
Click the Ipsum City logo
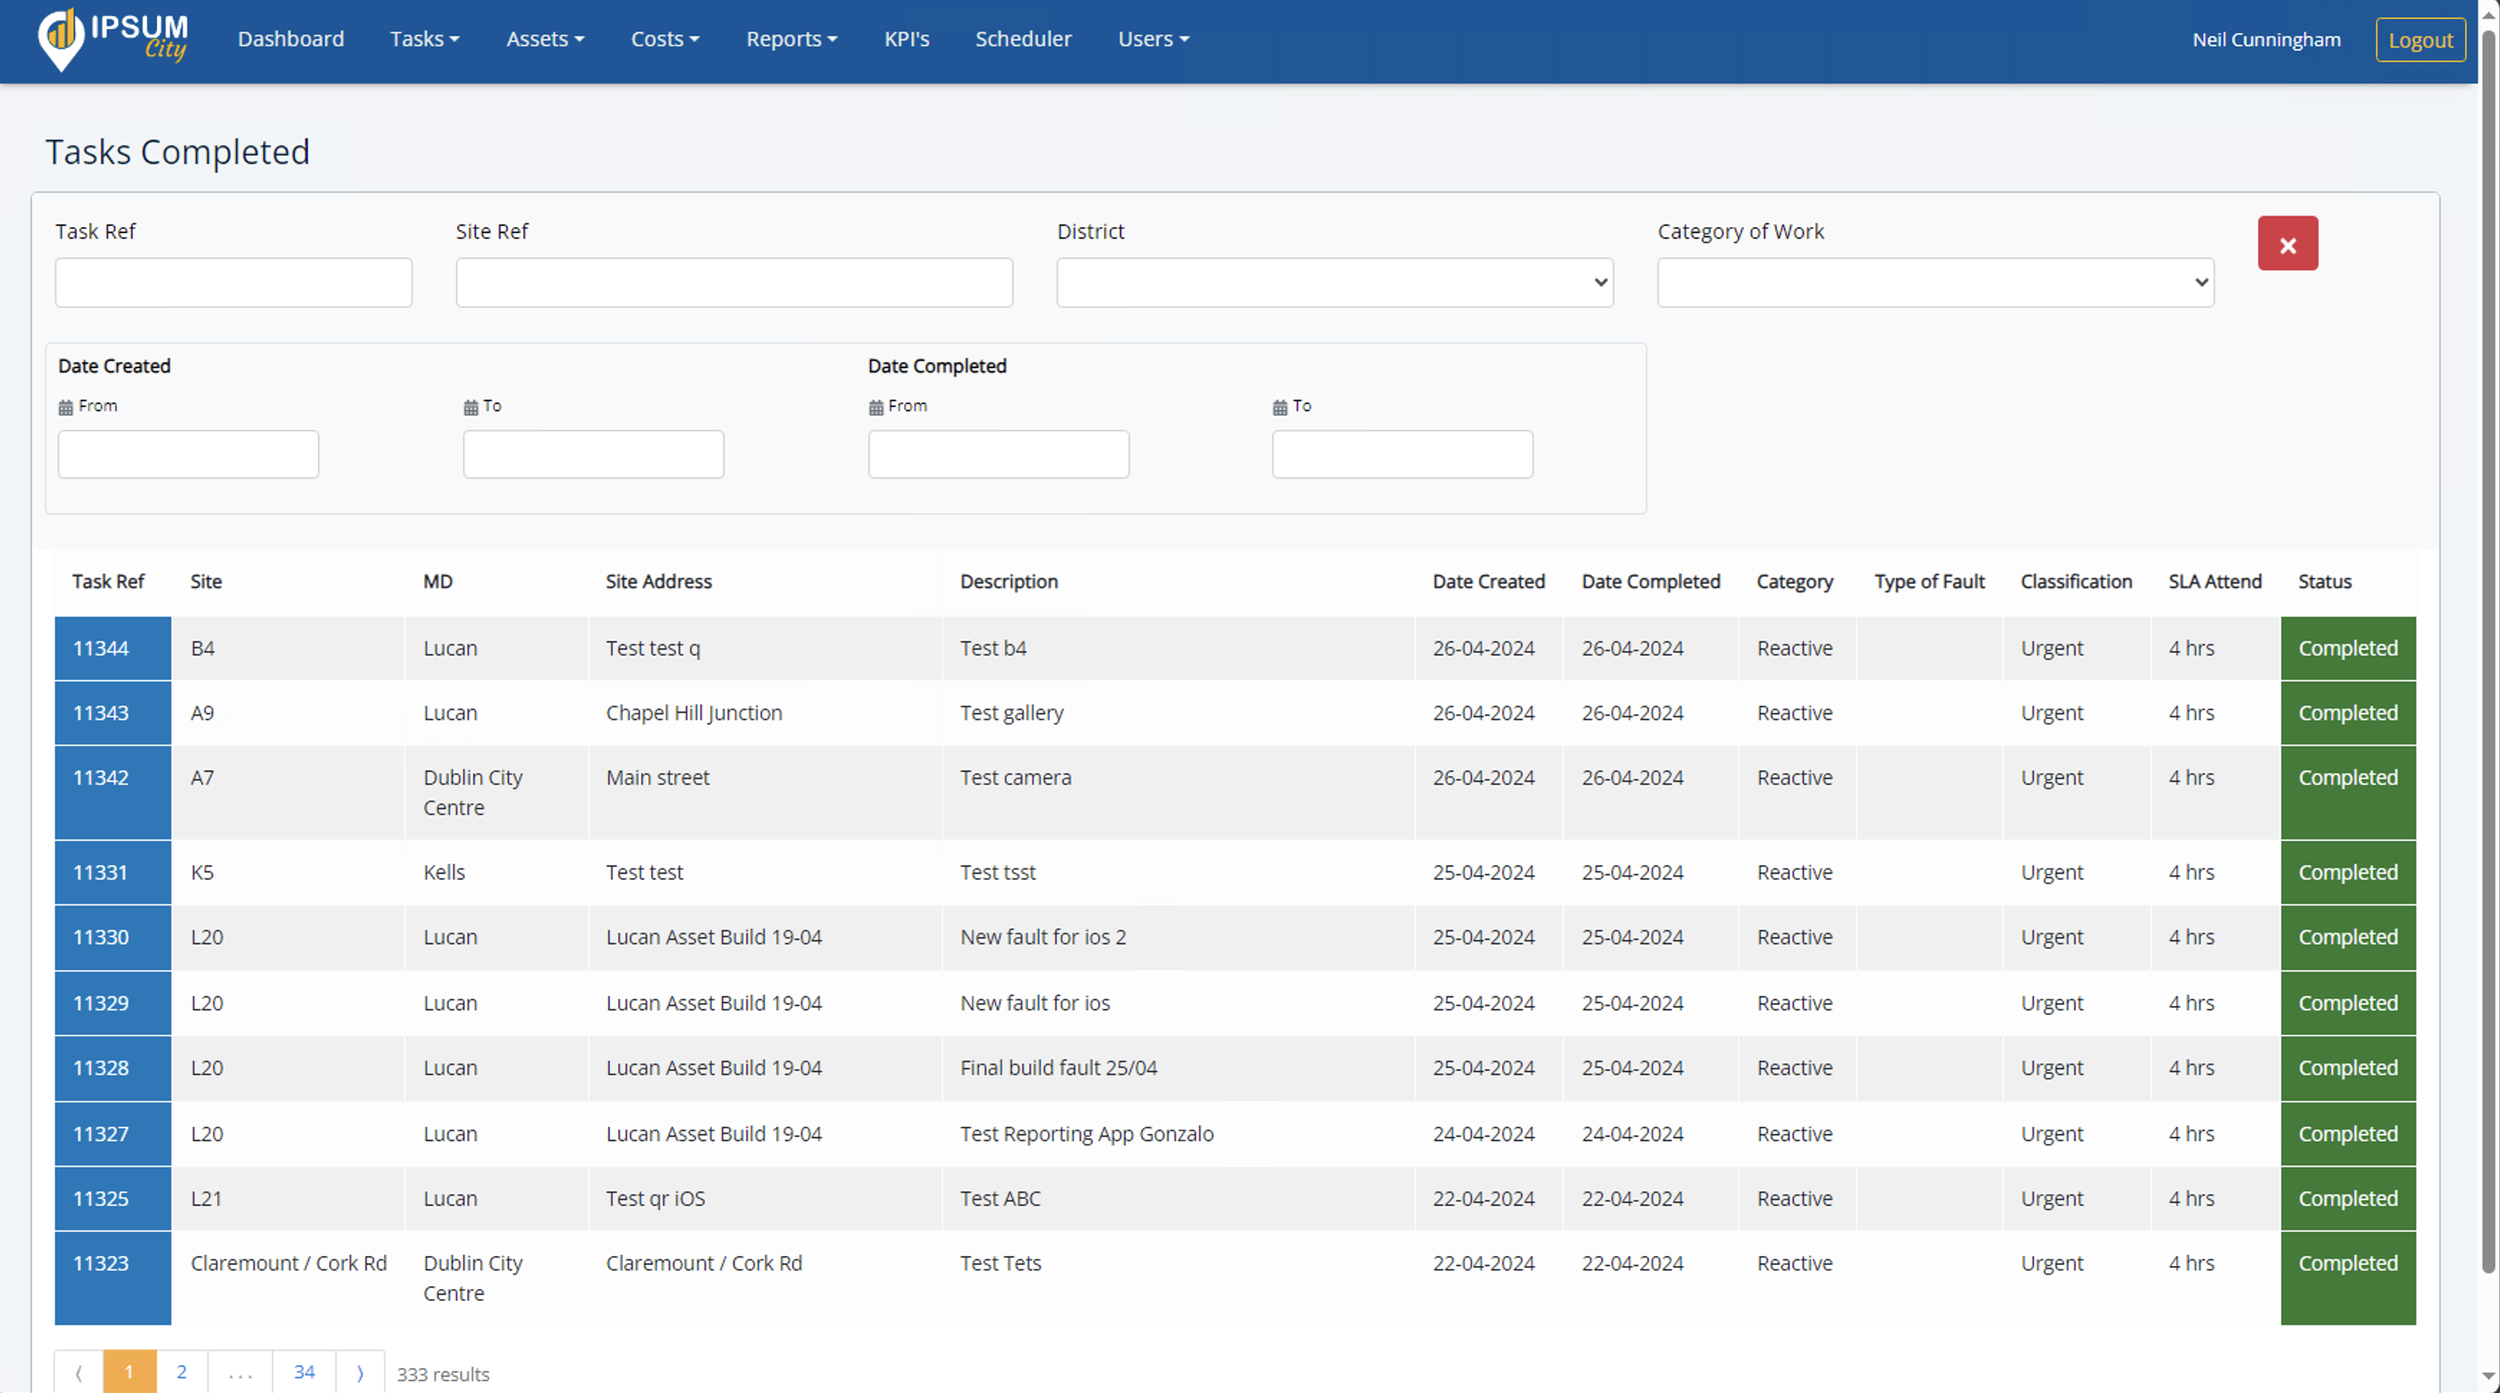111,39
